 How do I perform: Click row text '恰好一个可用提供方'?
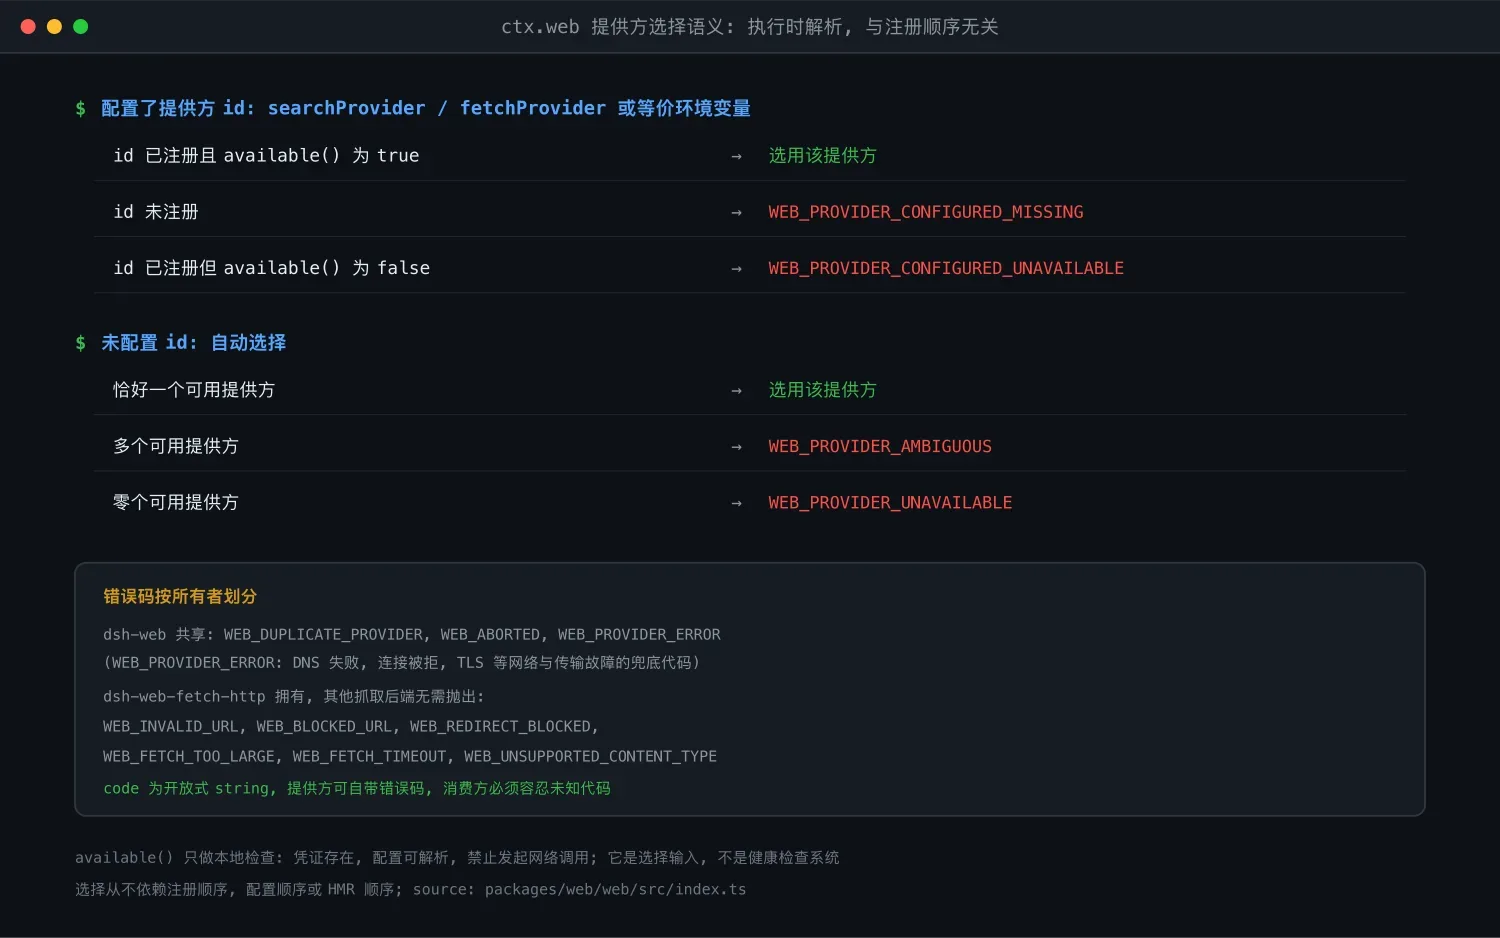point(194,390)
